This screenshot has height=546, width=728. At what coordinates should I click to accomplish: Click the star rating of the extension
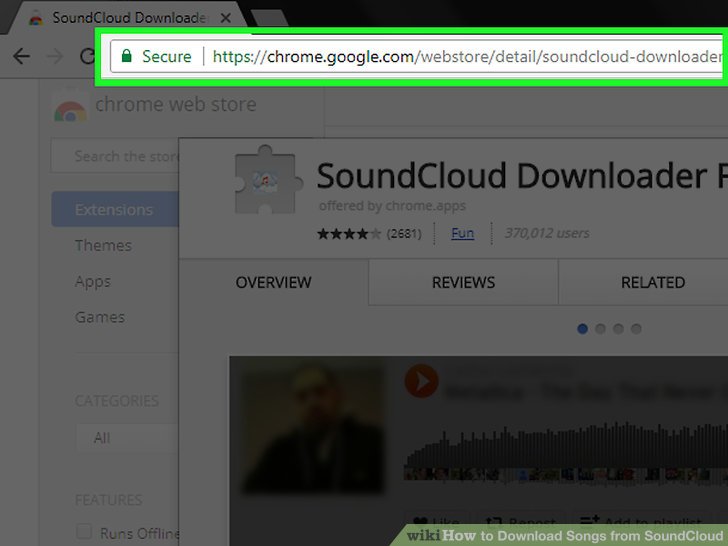pyautogui.click(x=349, y=233)
